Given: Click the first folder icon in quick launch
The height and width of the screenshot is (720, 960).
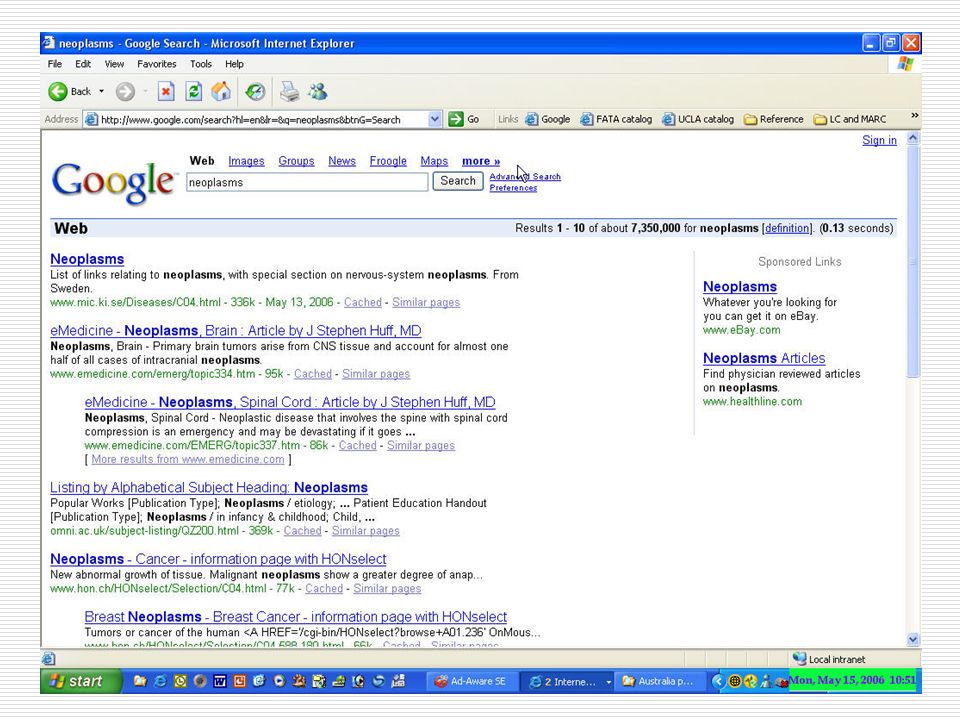Looking at the screenshot, I should click(140, 681).
